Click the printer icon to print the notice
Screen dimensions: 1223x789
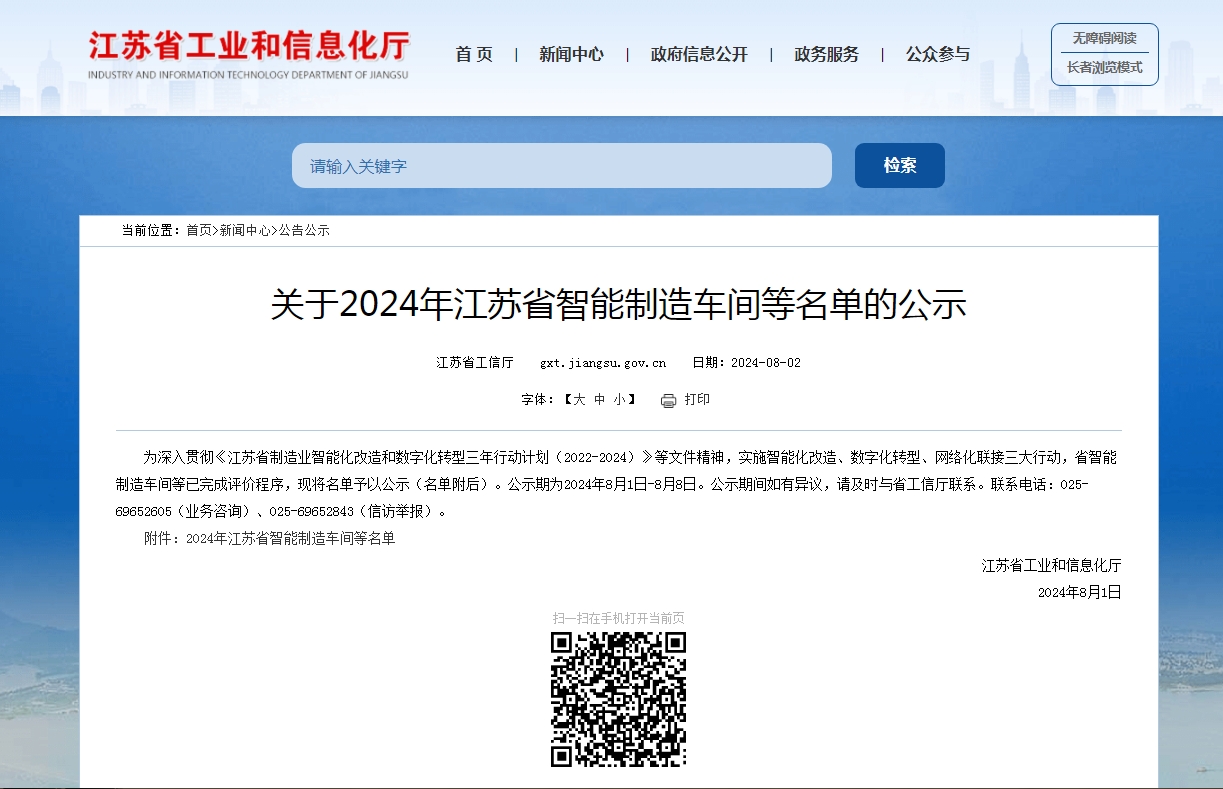[667, 399]
